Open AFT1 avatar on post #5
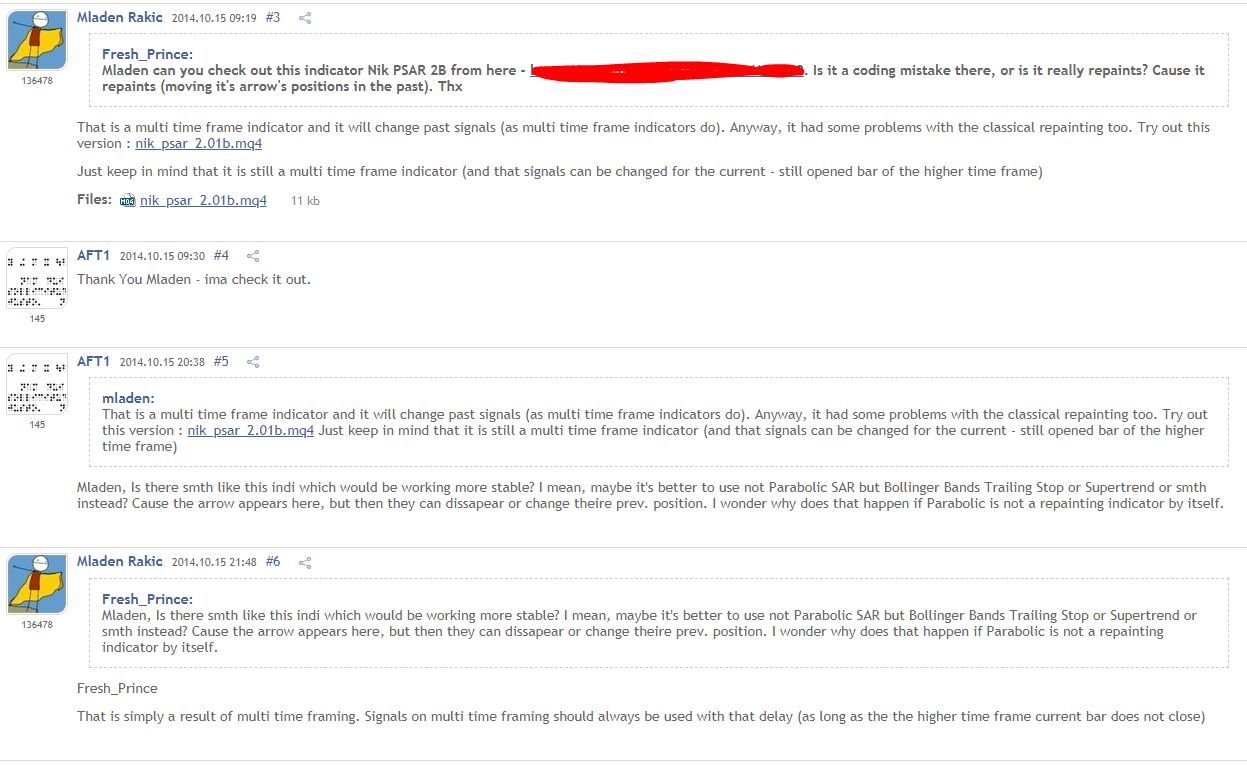Viewport: 1247px width, 766px height. coord(37,386)
